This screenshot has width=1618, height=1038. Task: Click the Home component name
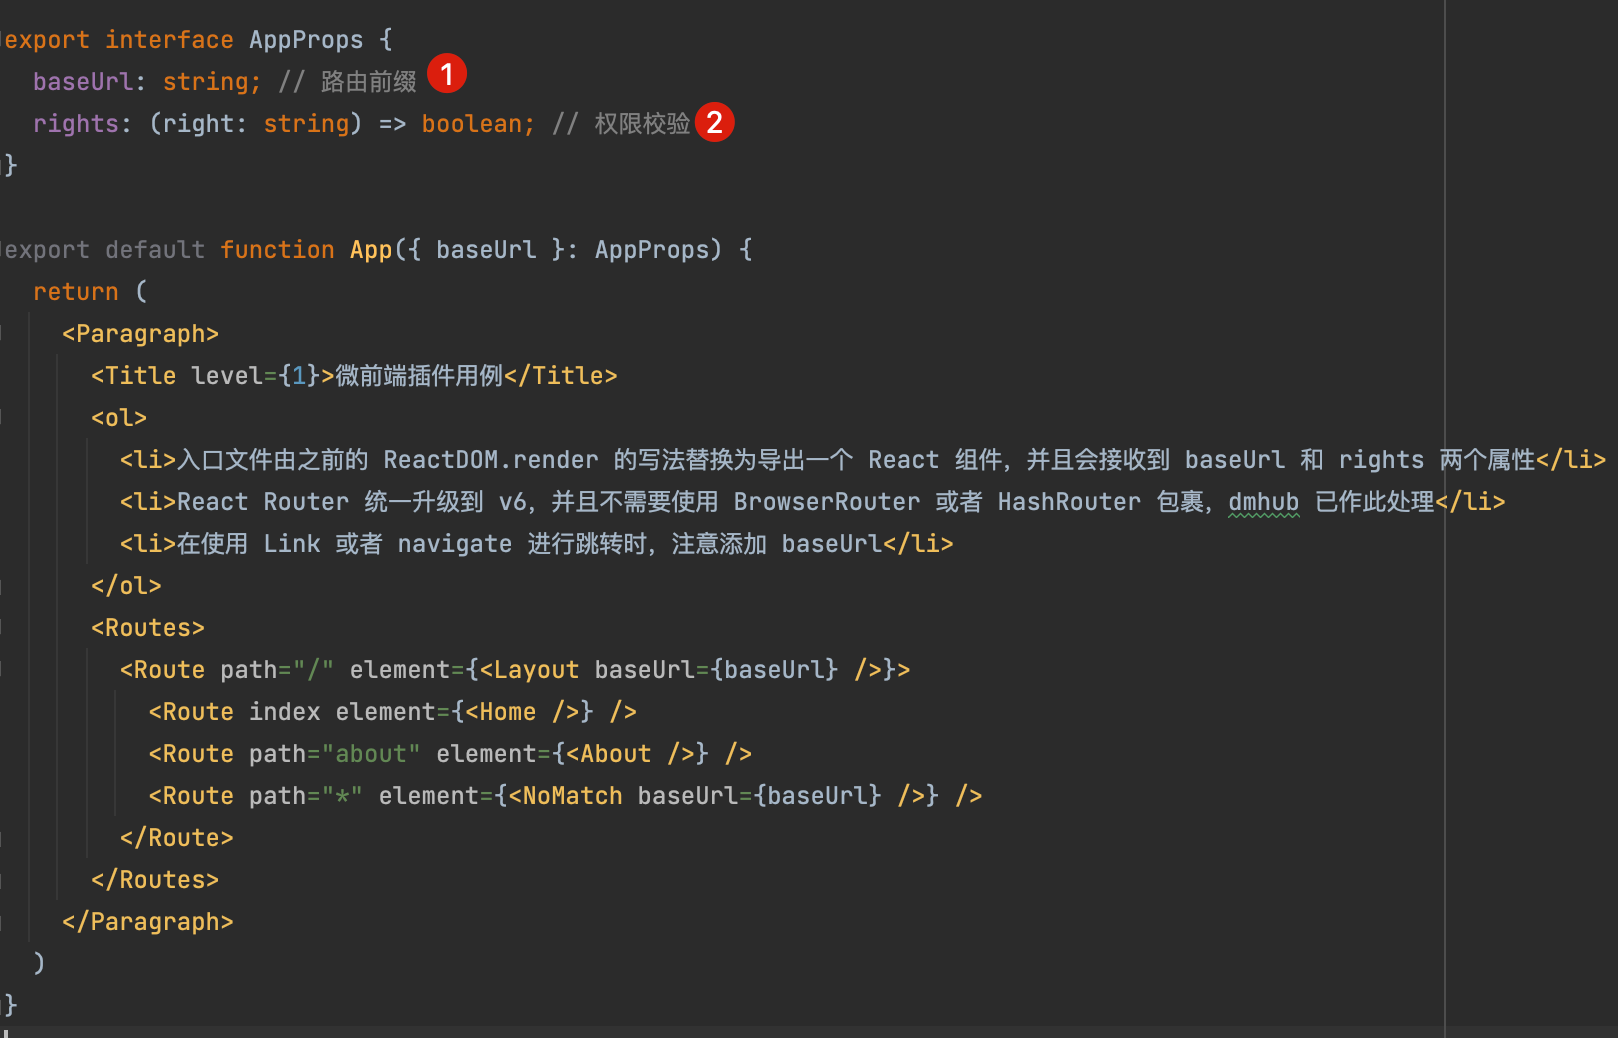point(508,712)
